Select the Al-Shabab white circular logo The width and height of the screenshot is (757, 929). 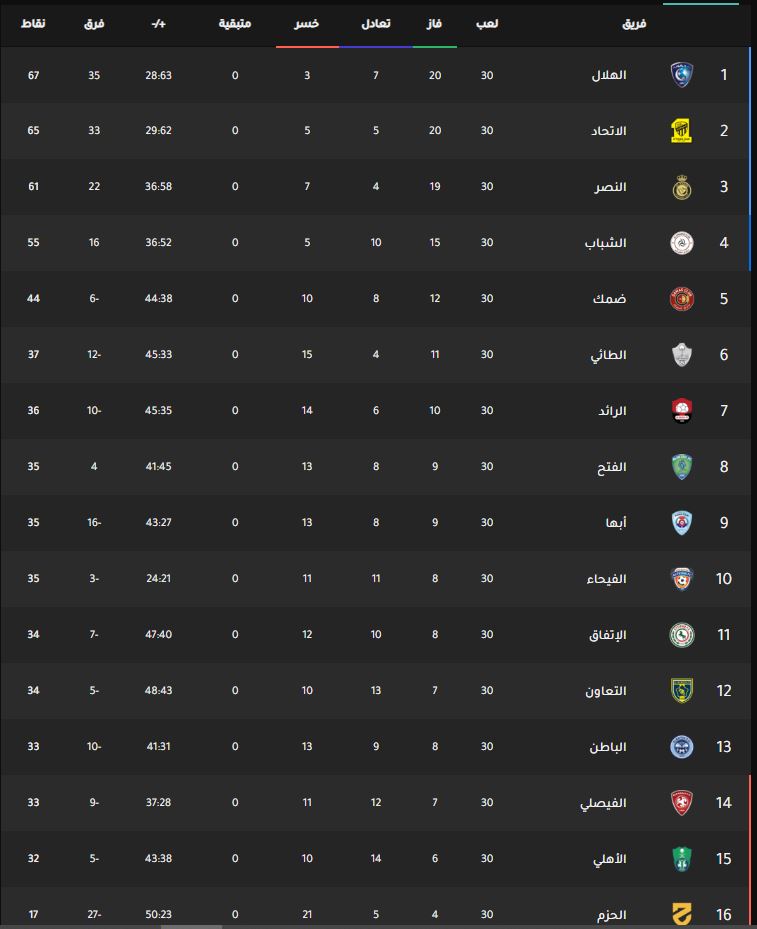coord(682,243)
